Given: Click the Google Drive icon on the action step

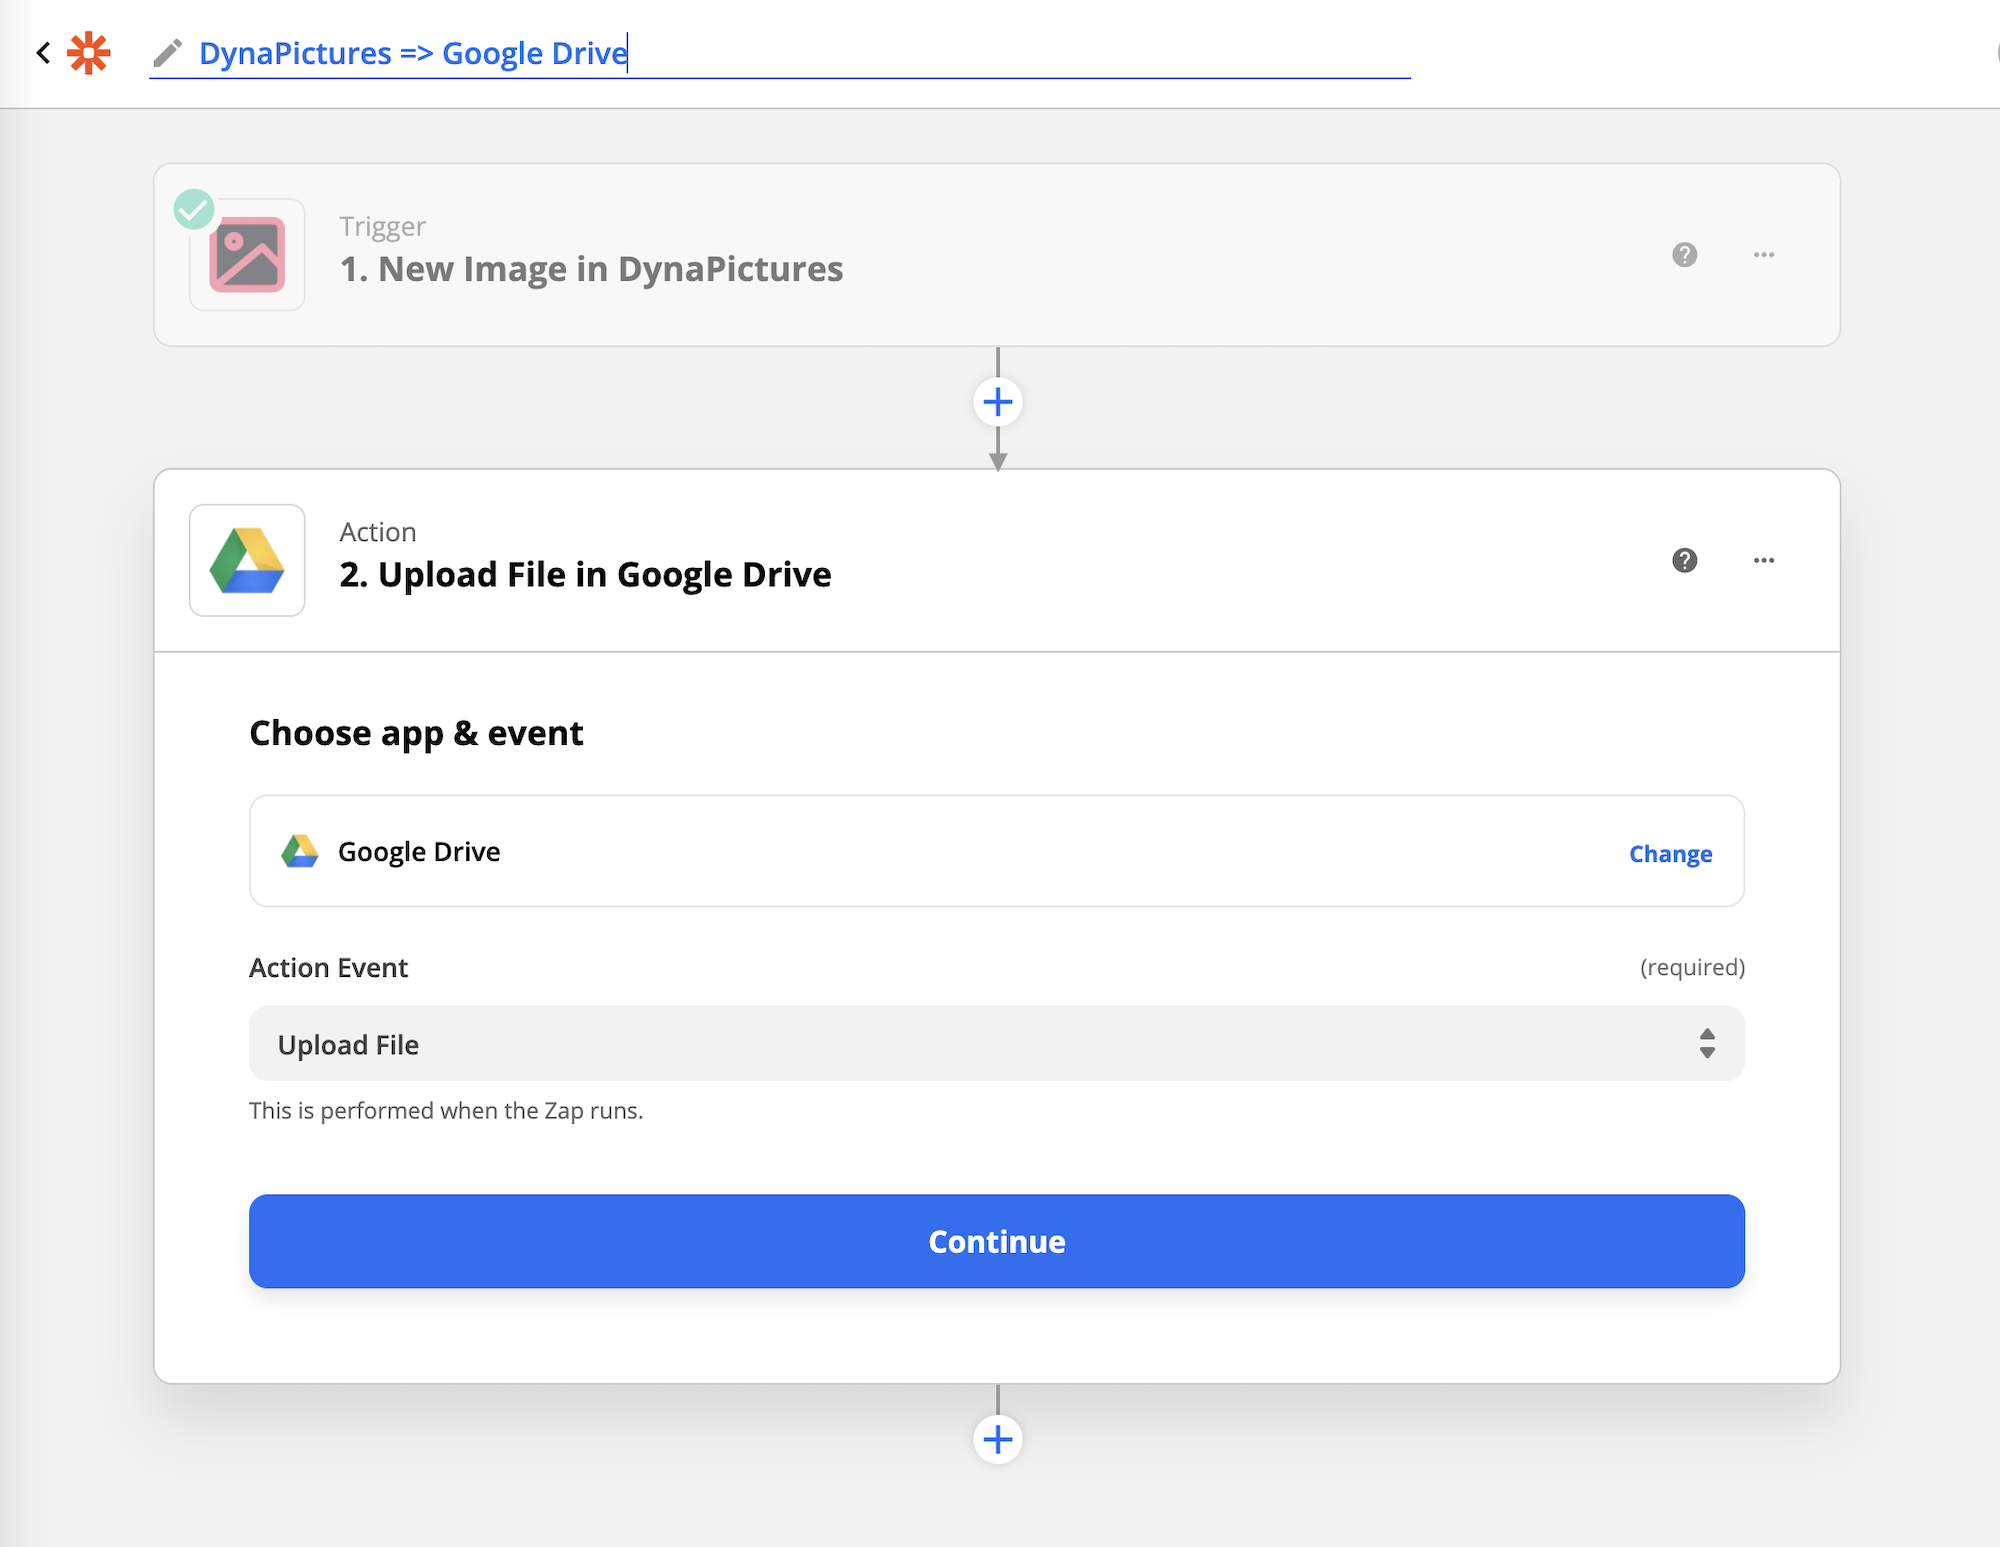Looking at the screenshot, I should (x=246, y=561).
